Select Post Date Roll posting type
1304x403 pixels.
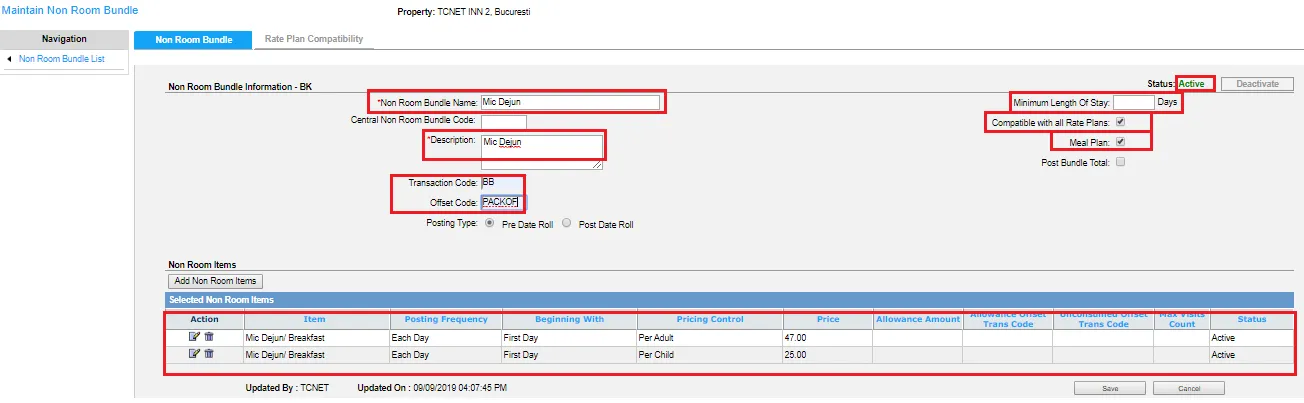[567, 224]
